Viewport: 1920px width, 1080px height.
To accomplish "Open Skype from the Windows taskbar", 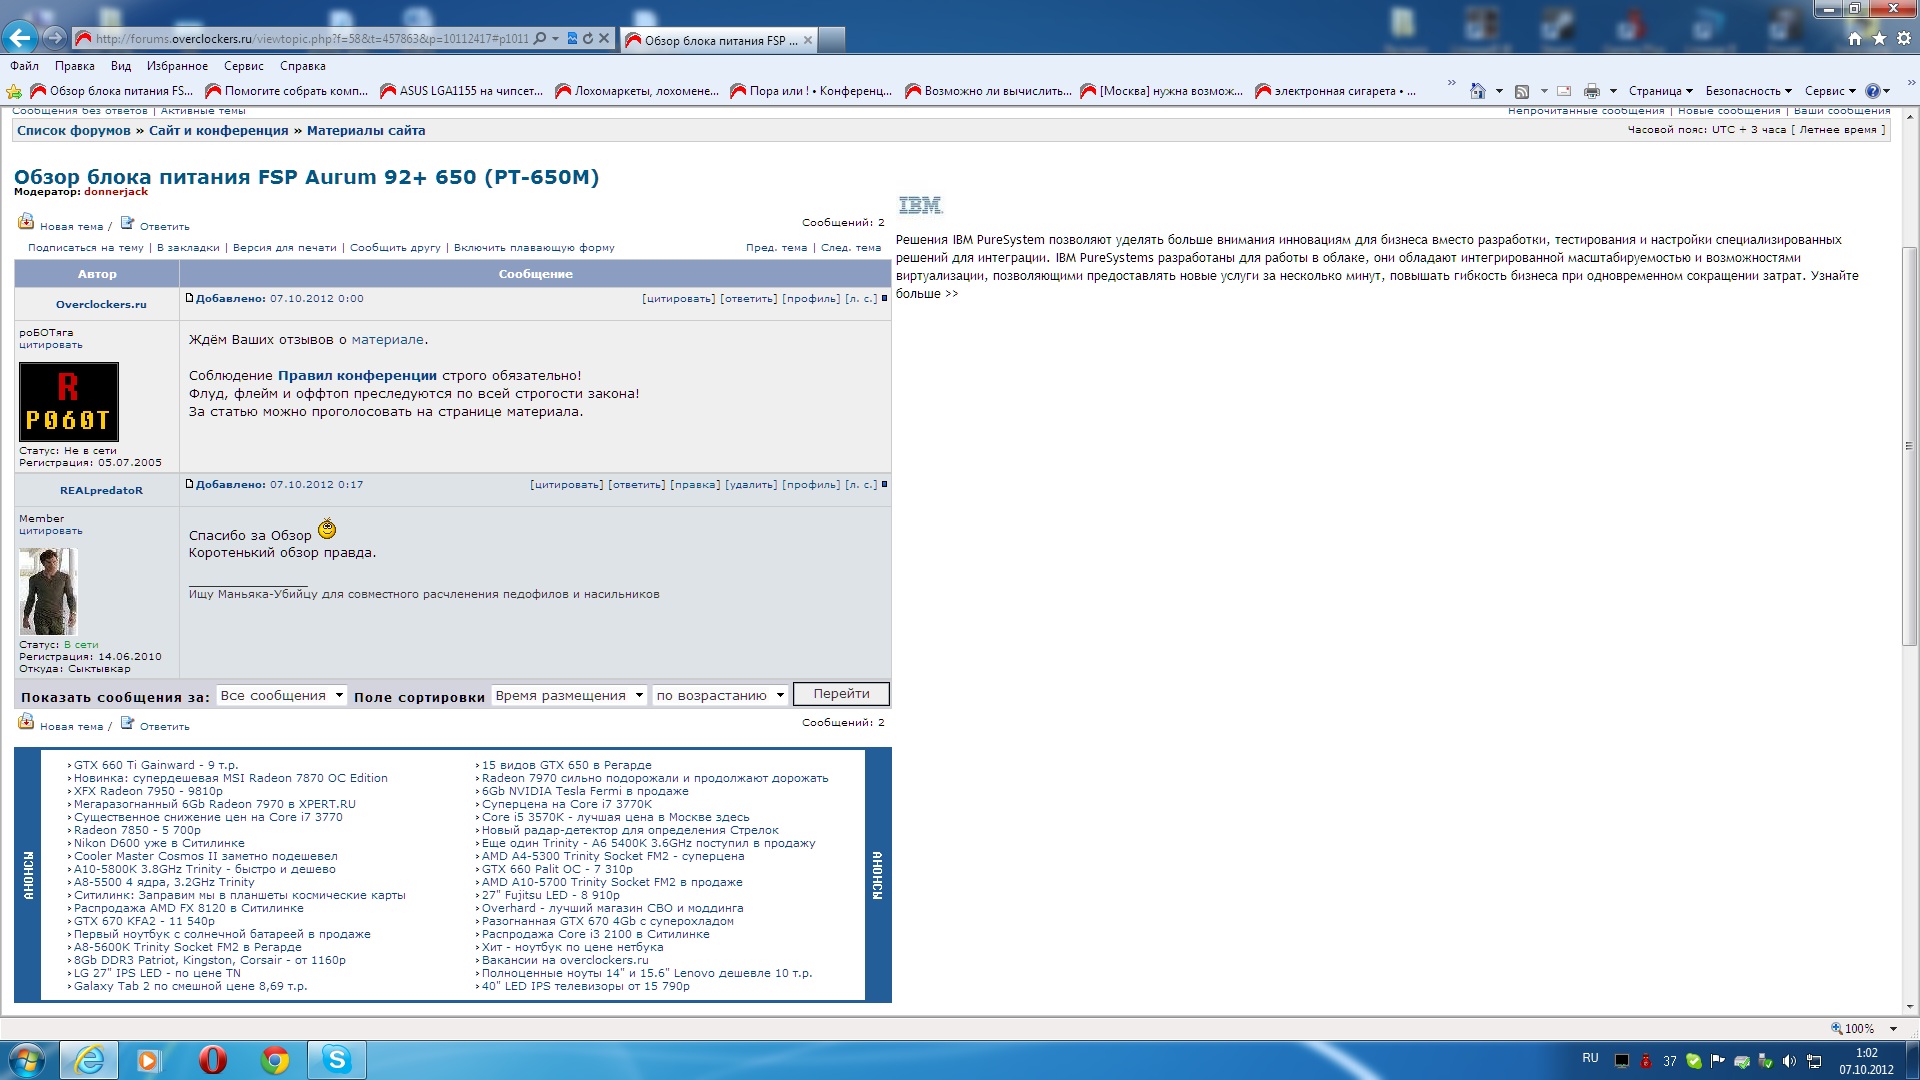I will click(337, 1059).
